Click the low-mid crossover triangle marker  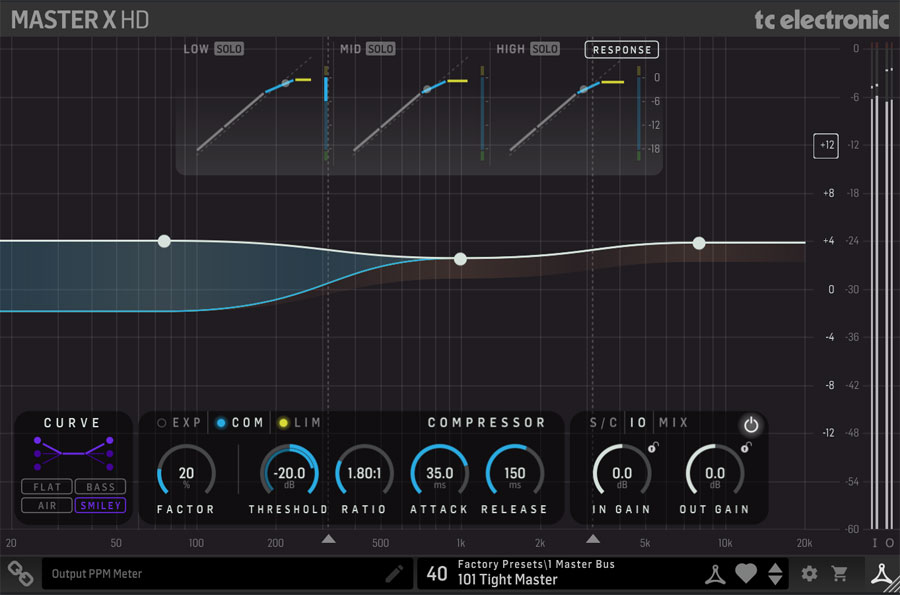328,539
